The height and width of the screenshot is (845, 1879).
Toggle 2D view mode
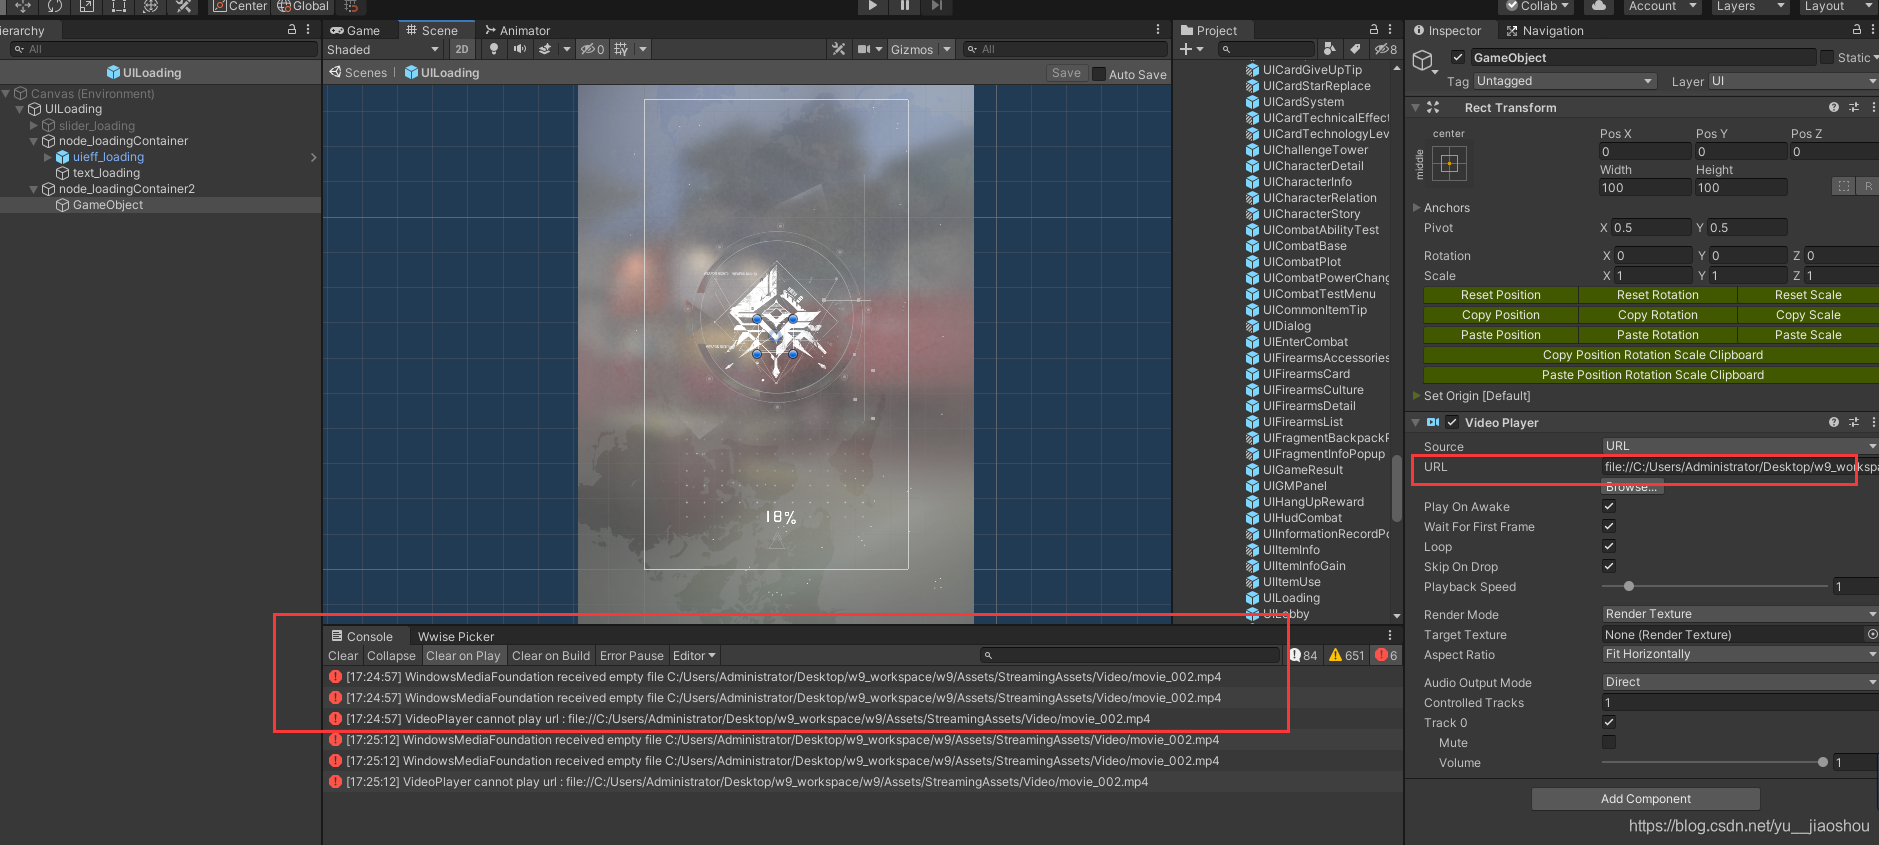coord(461,49)
